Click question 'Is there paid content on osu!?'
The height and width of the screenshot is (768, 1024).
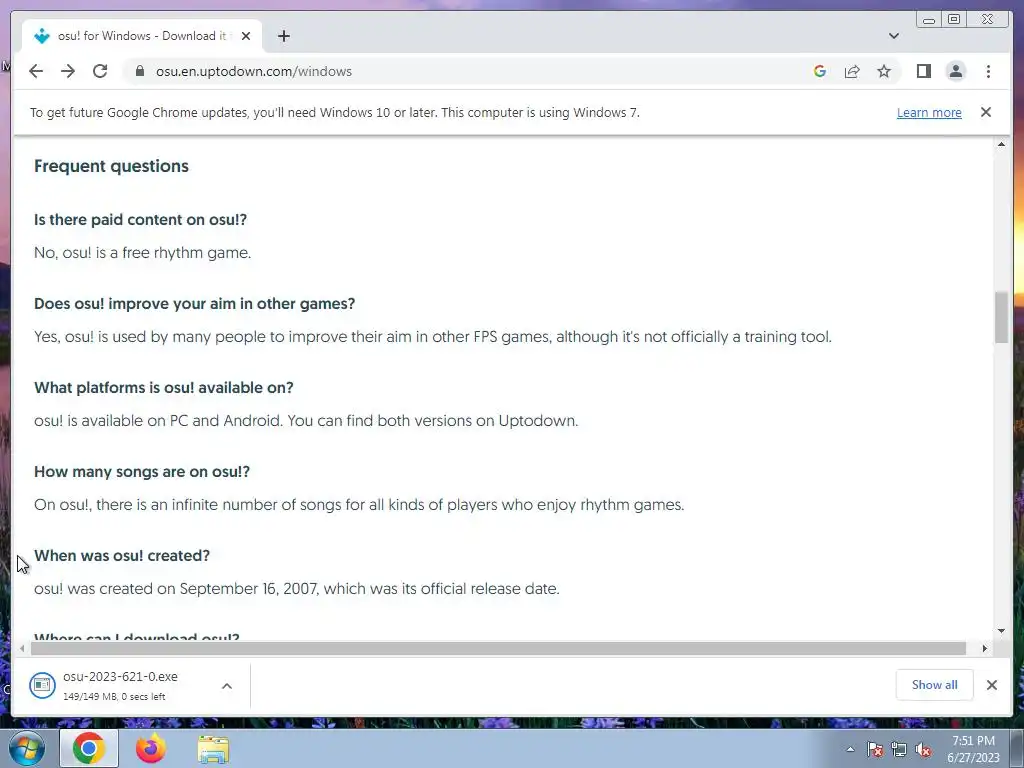pyautogui.click(x=140, y=219)
